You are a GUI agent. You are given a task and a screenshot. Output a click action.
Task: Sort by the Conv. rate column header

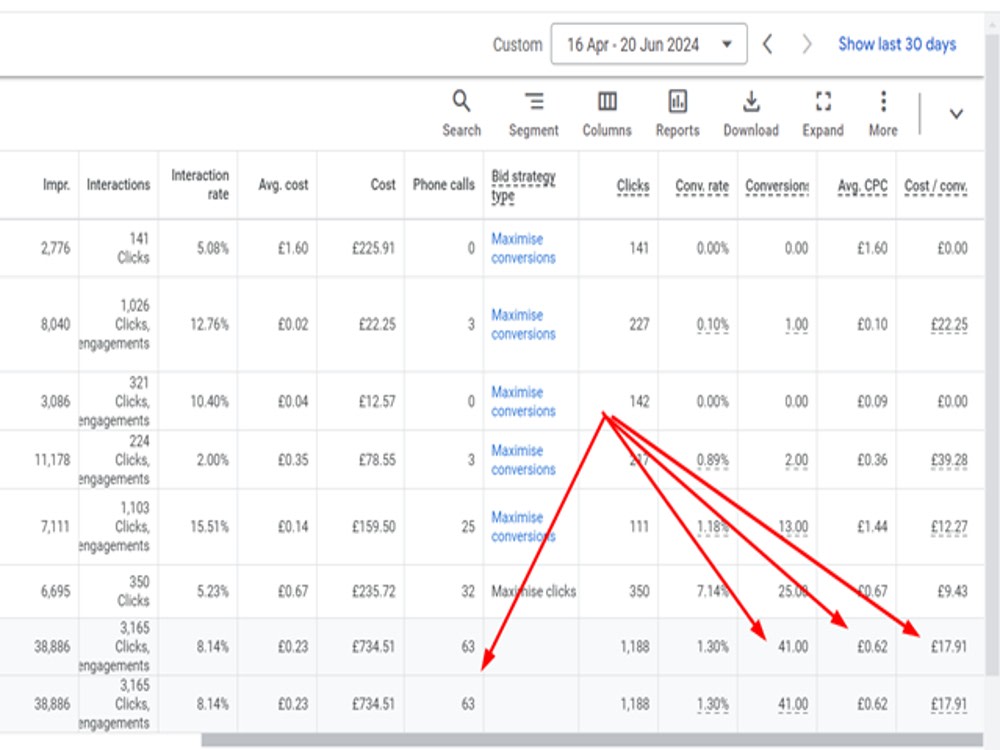(702, 186)
